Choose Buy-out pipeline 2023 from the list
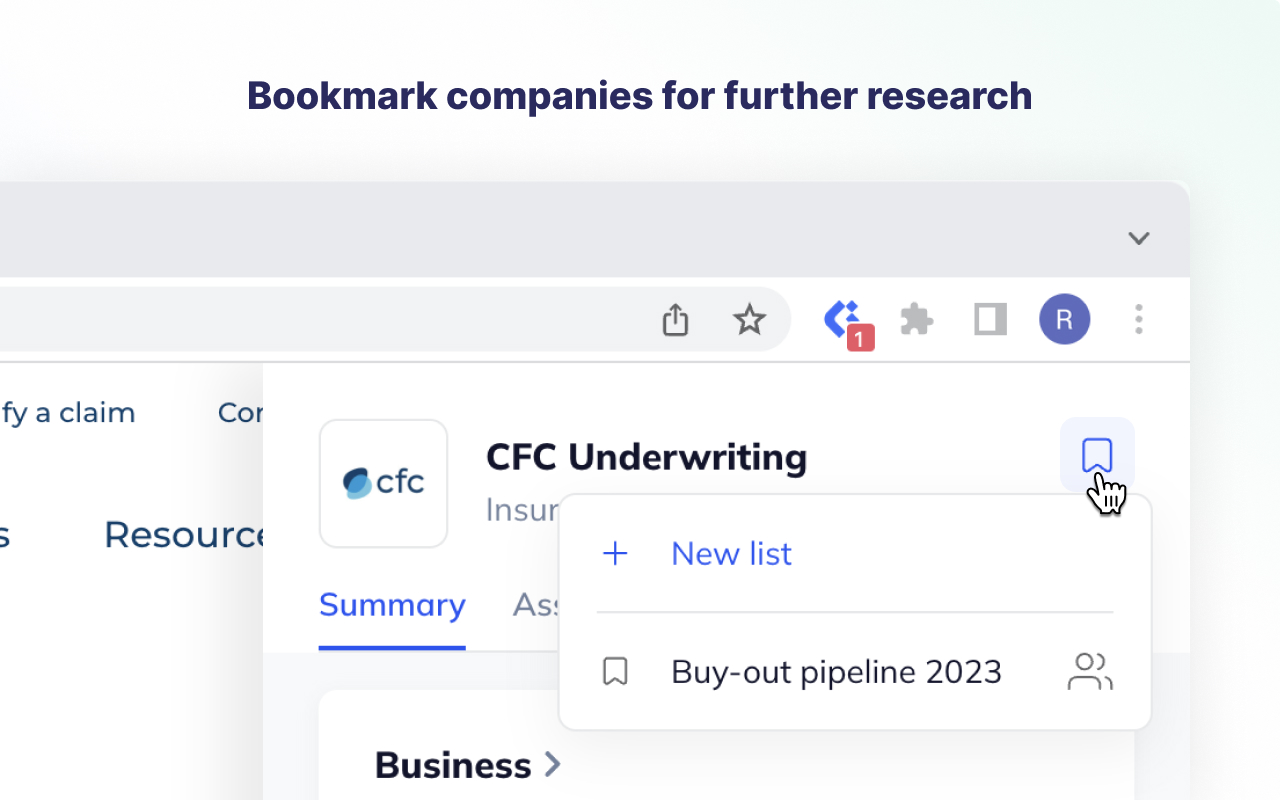The height and width of the screenshot is (800, 1280). tap(836, 672)
